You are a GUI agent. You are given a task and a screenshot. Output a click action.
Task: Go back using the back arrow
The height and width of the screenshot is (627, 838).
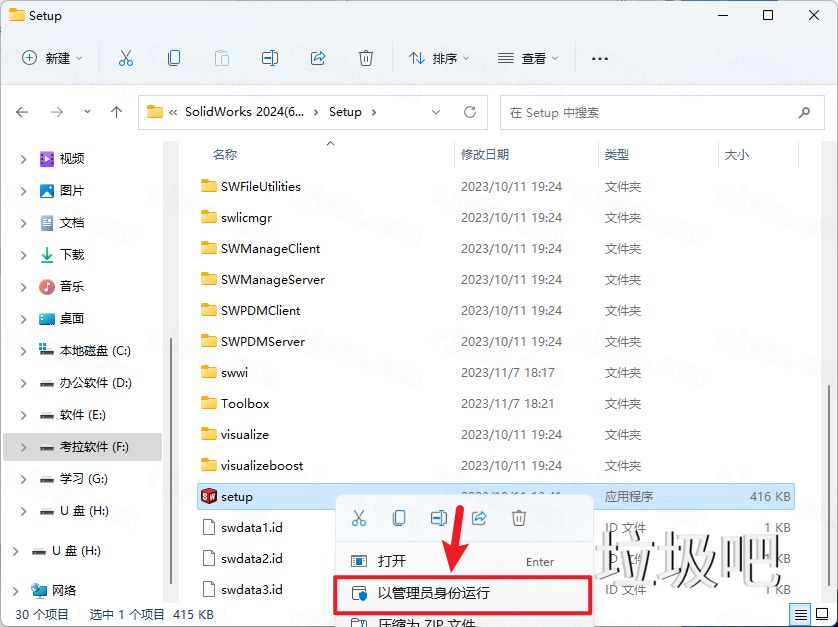pyautogui.click(x=22, y=112)
